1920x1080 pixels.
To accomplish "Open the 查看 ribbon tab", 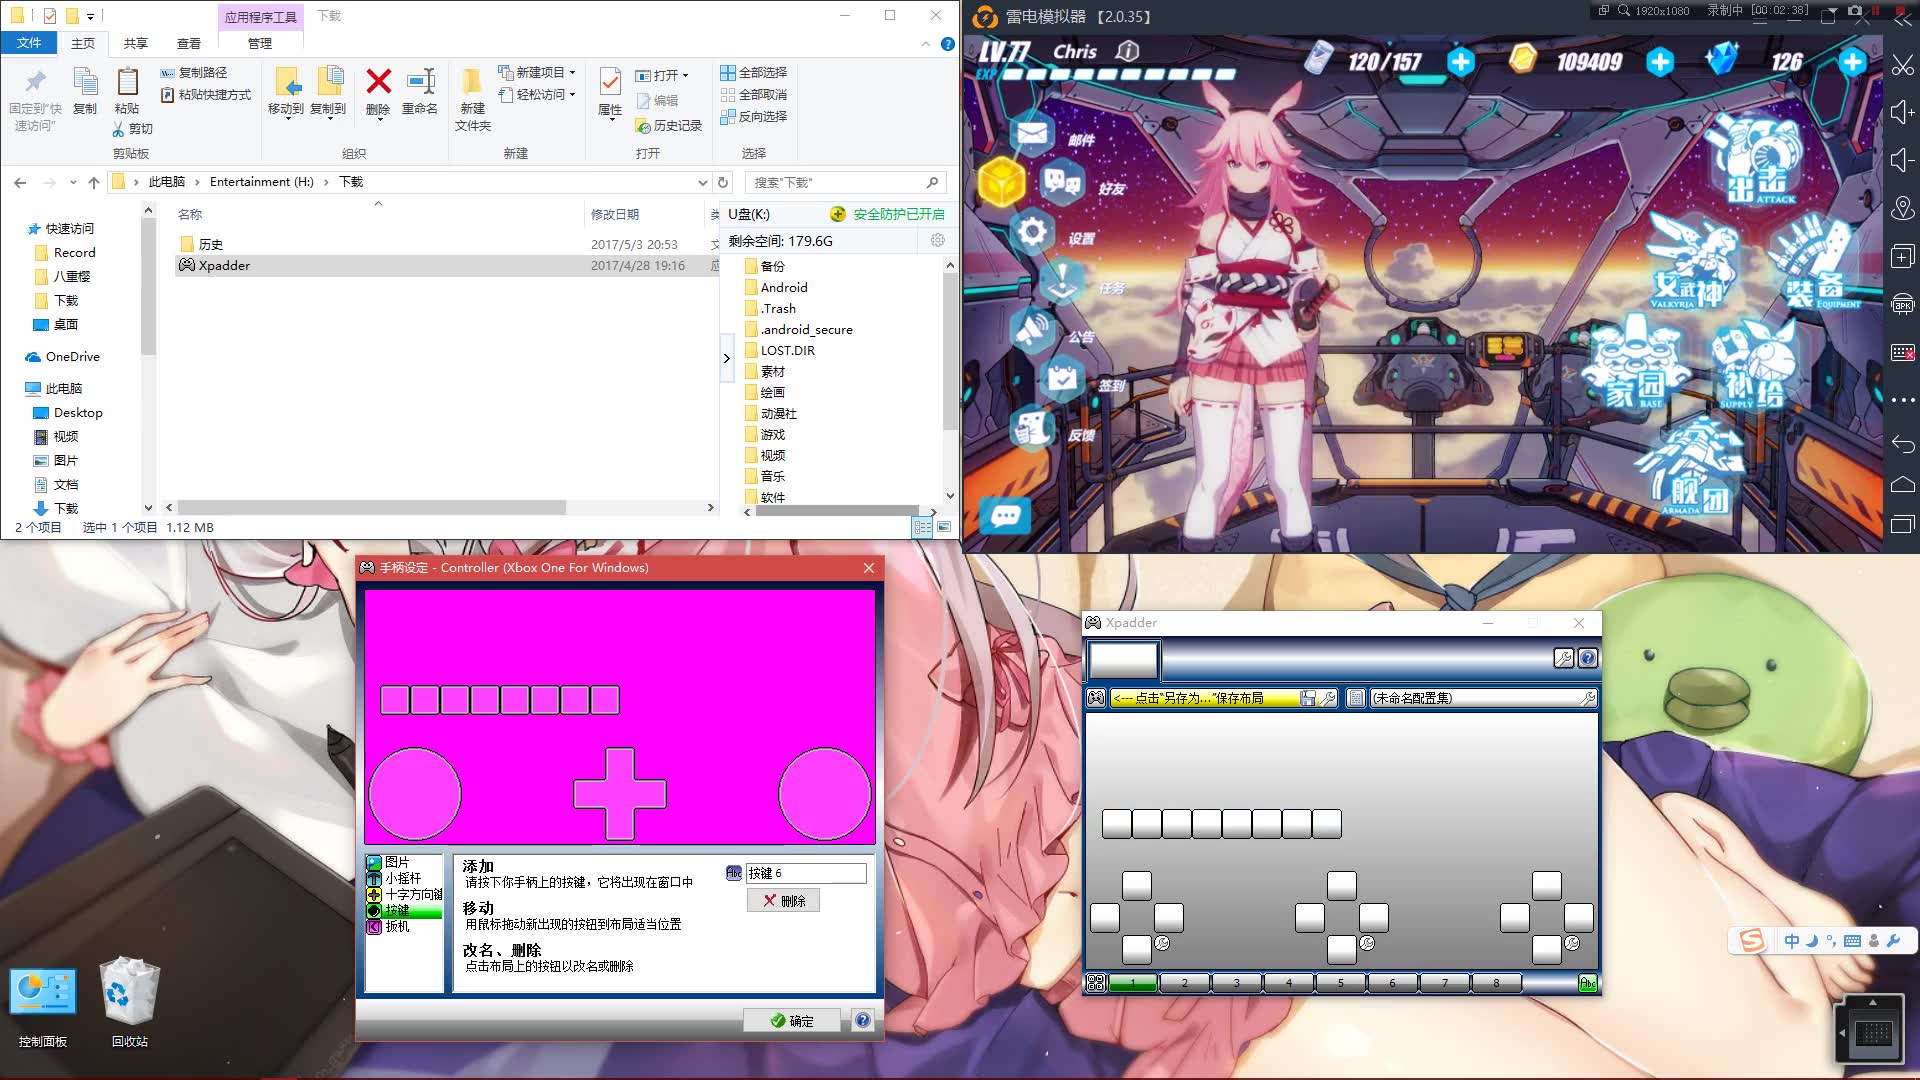I will click(188, 43).
